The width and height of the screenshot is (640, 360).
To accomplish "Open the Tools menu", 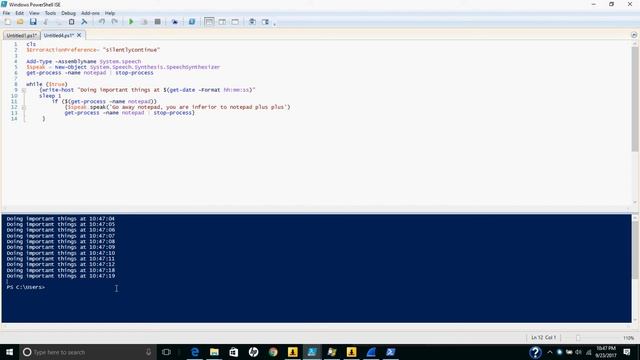I will tap(50, 13).
